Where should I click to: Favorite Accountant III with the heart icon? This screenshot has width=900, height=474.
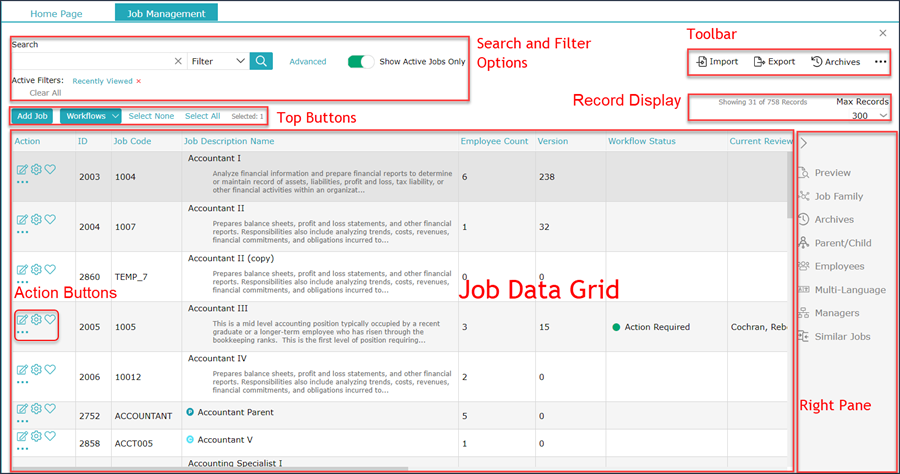[x=51, y=319]
